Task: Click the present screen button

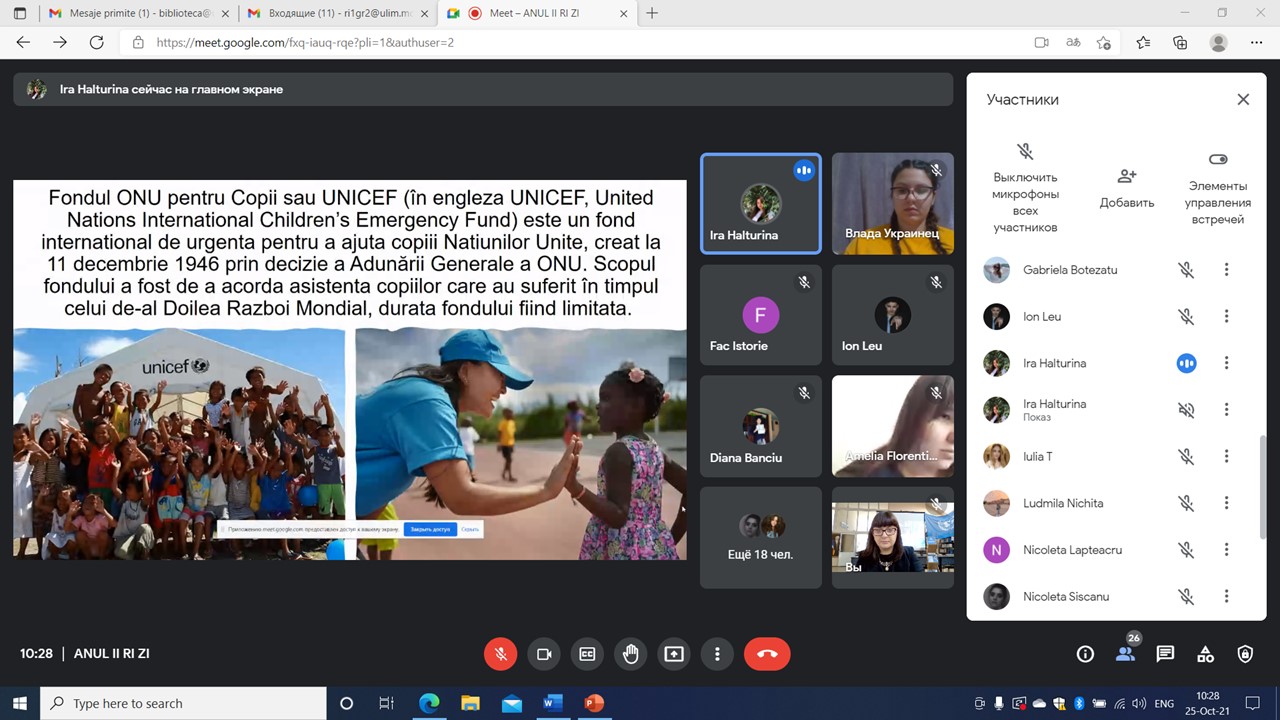Action: point(674,654)
